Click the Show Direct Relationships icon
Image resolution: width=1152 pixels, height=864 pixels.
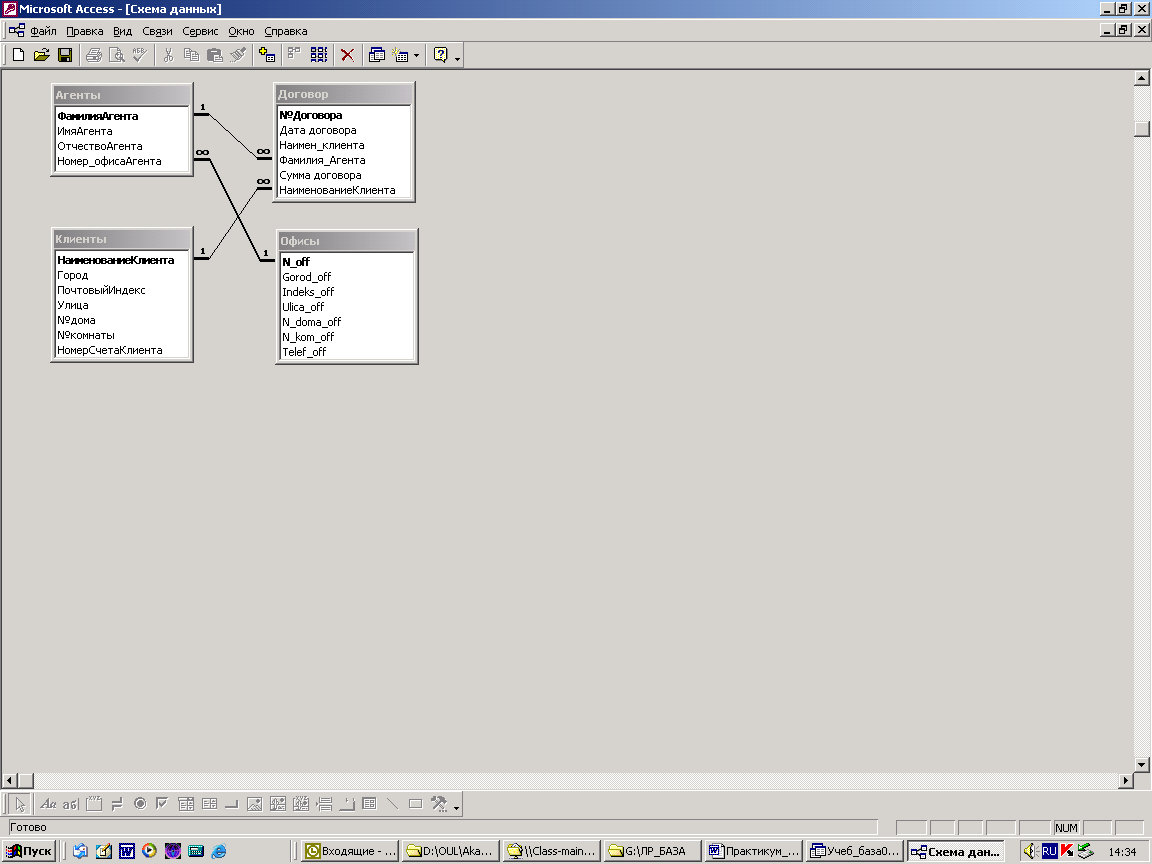(295, 55)
